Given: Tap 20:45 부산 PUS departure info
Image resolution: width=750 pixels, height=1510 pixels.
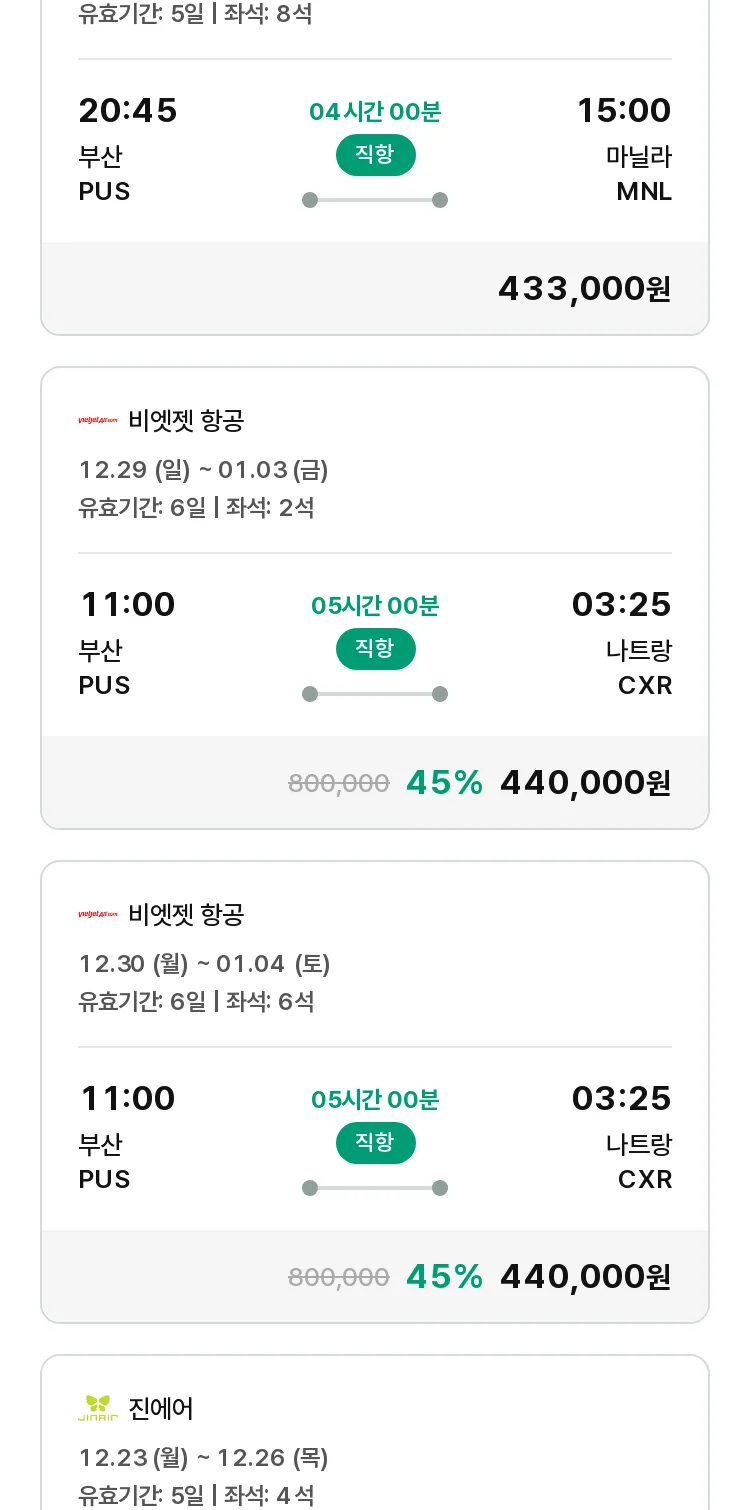Looking at the screenshot, I should click(128, 149).
